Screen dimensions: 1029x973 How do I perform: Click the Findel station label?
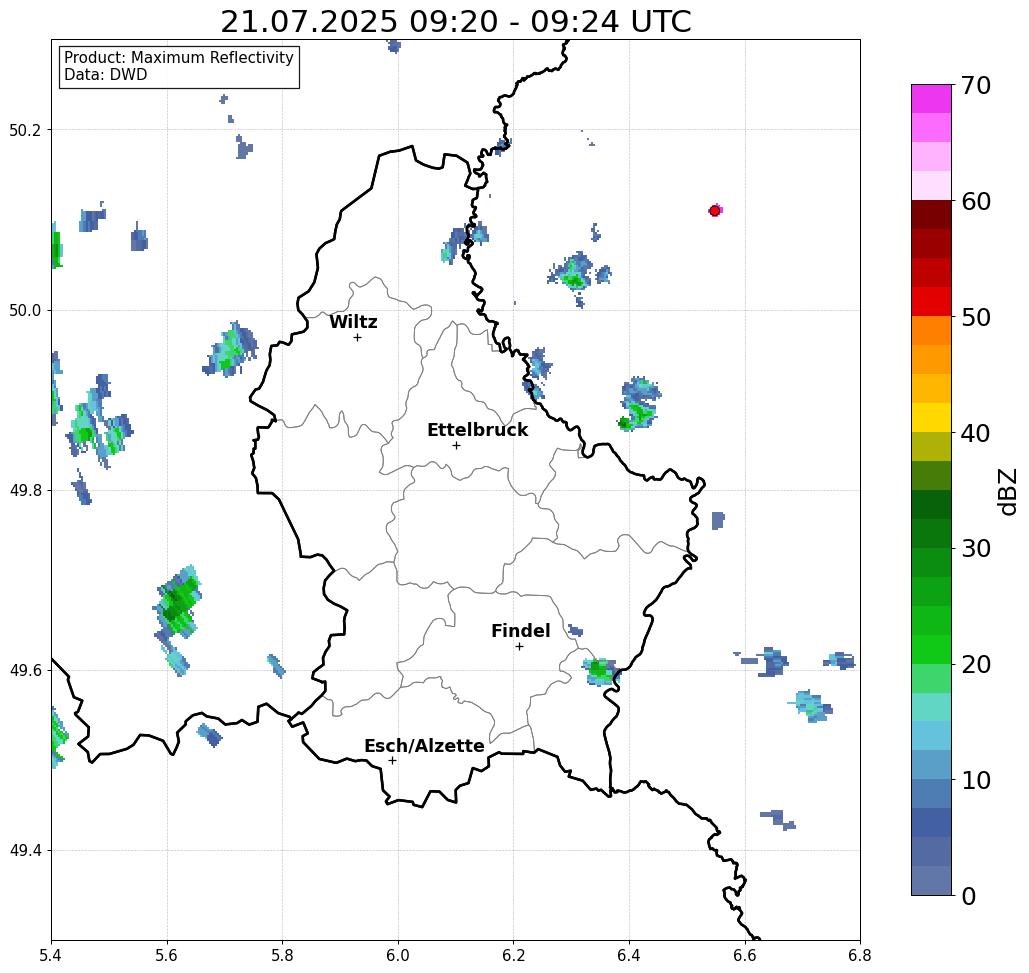[x=520, y=631]
